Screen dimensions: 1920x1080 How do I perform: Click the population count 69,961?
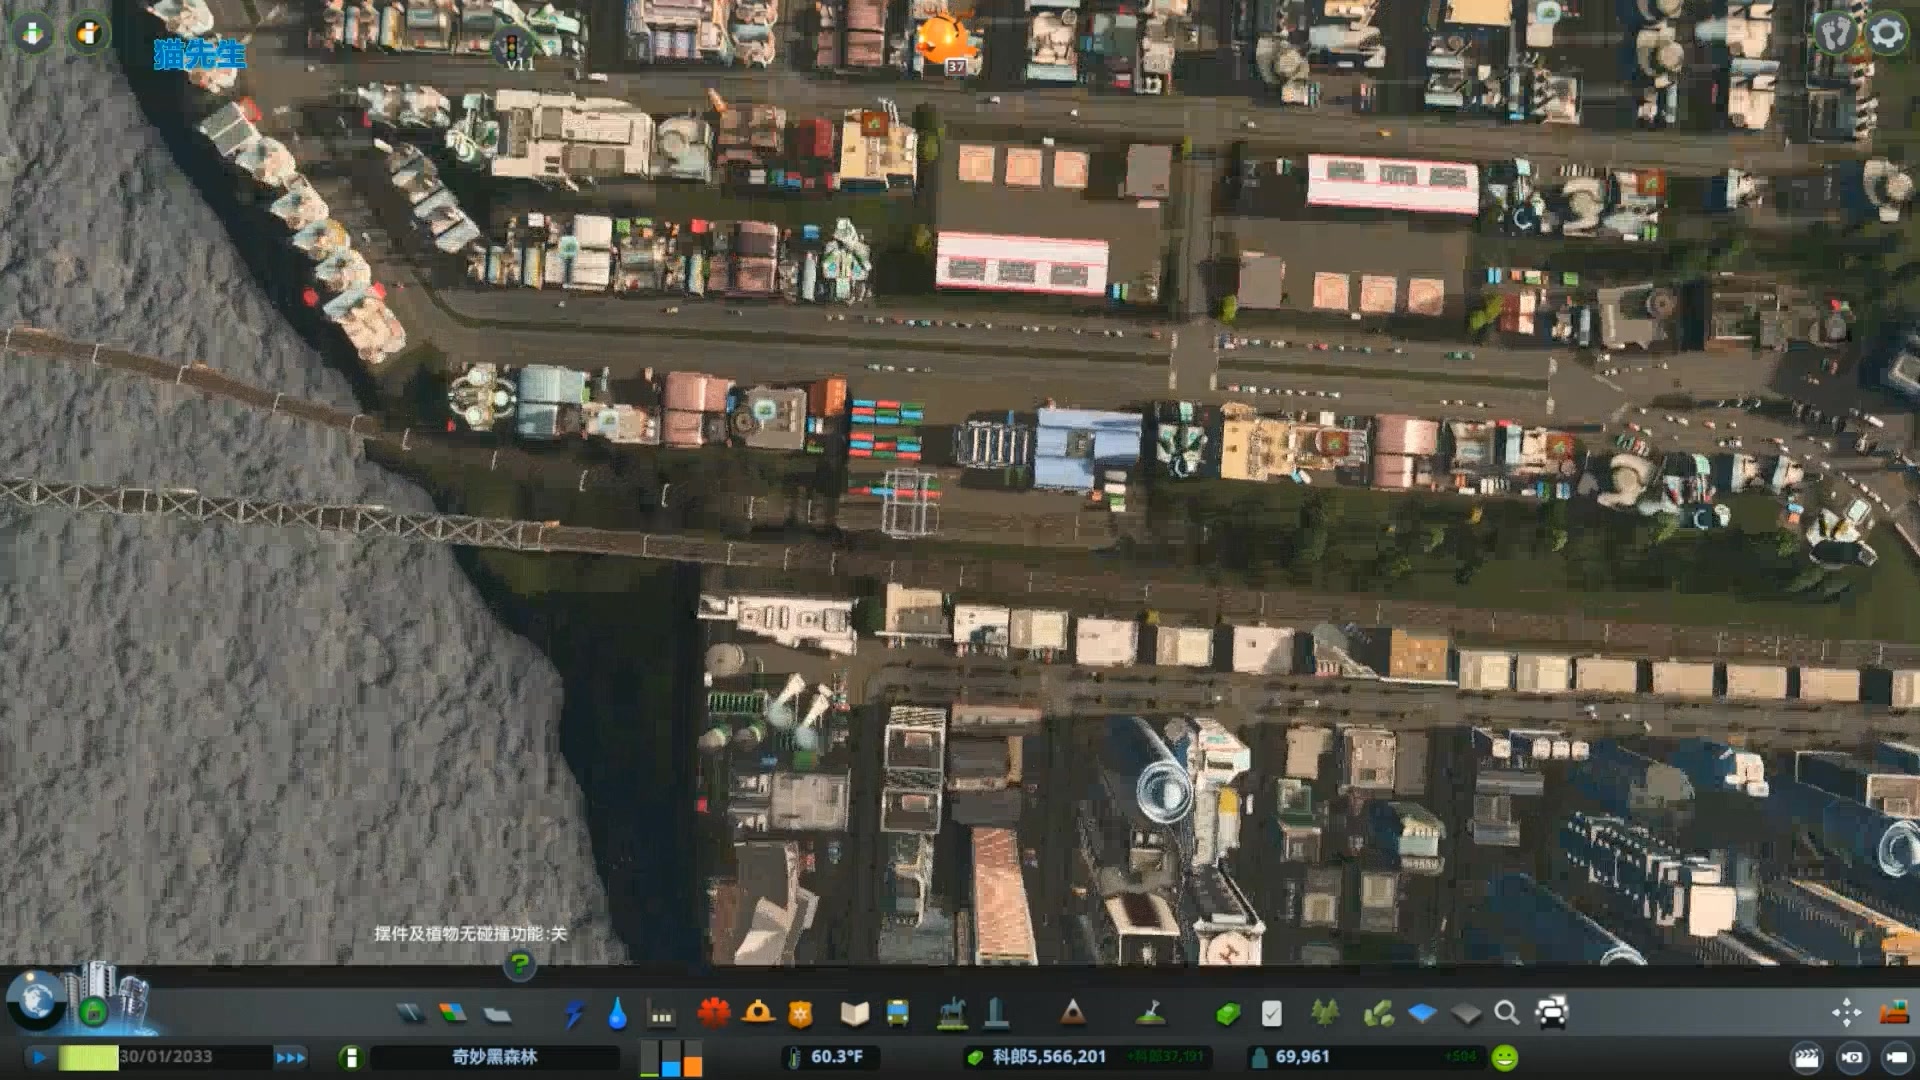click(x=1302, y=1056)
